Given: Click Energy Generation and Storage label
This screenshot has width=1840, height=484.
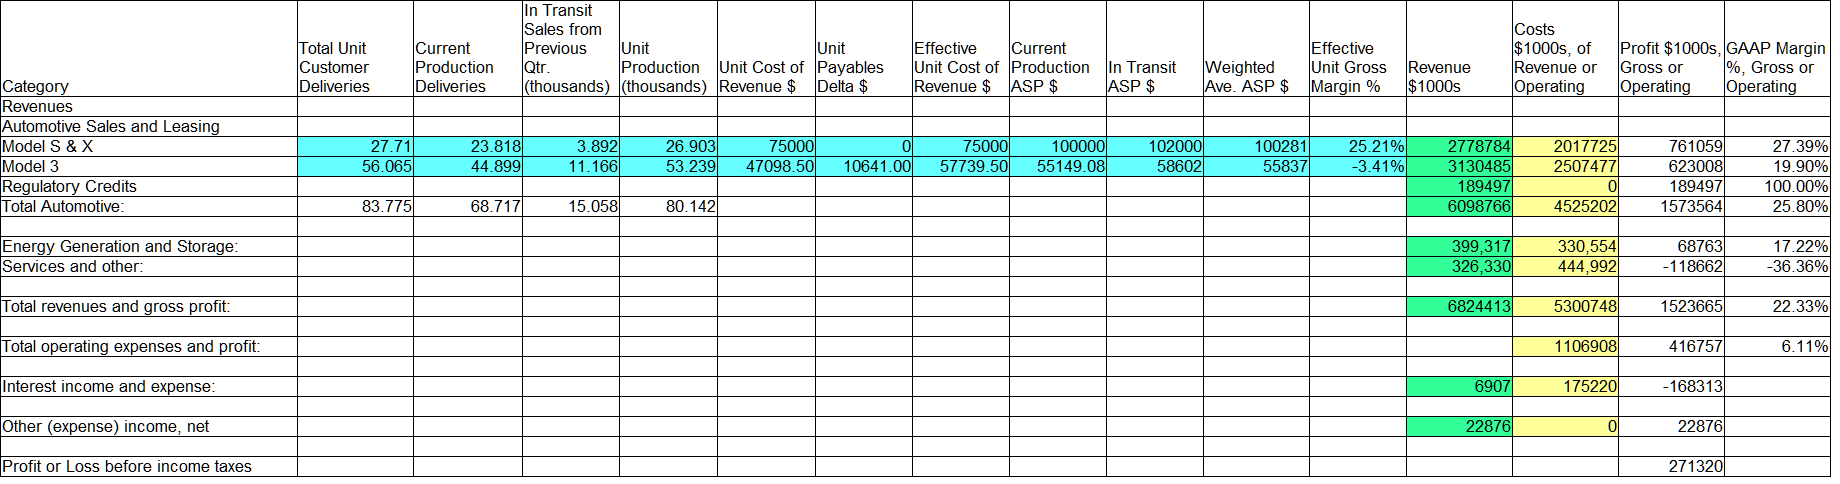Looking at the screenshot, I should [120, 247].
